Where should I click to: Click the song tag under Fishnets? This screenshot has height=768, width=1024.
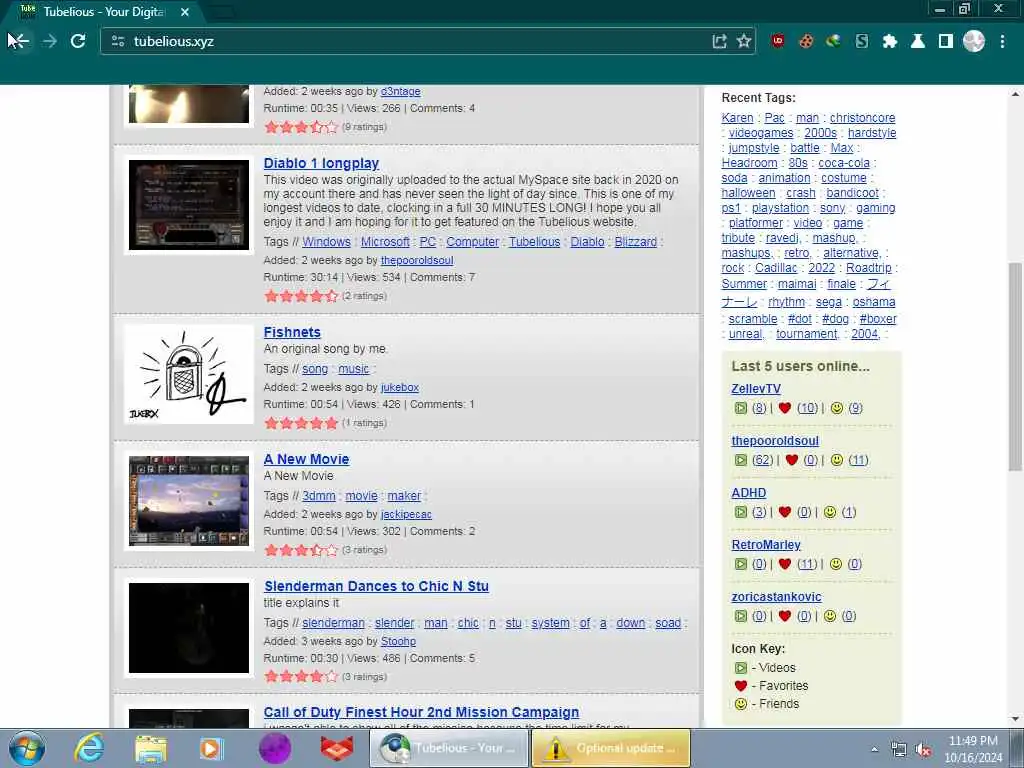[x=315, y=369]
